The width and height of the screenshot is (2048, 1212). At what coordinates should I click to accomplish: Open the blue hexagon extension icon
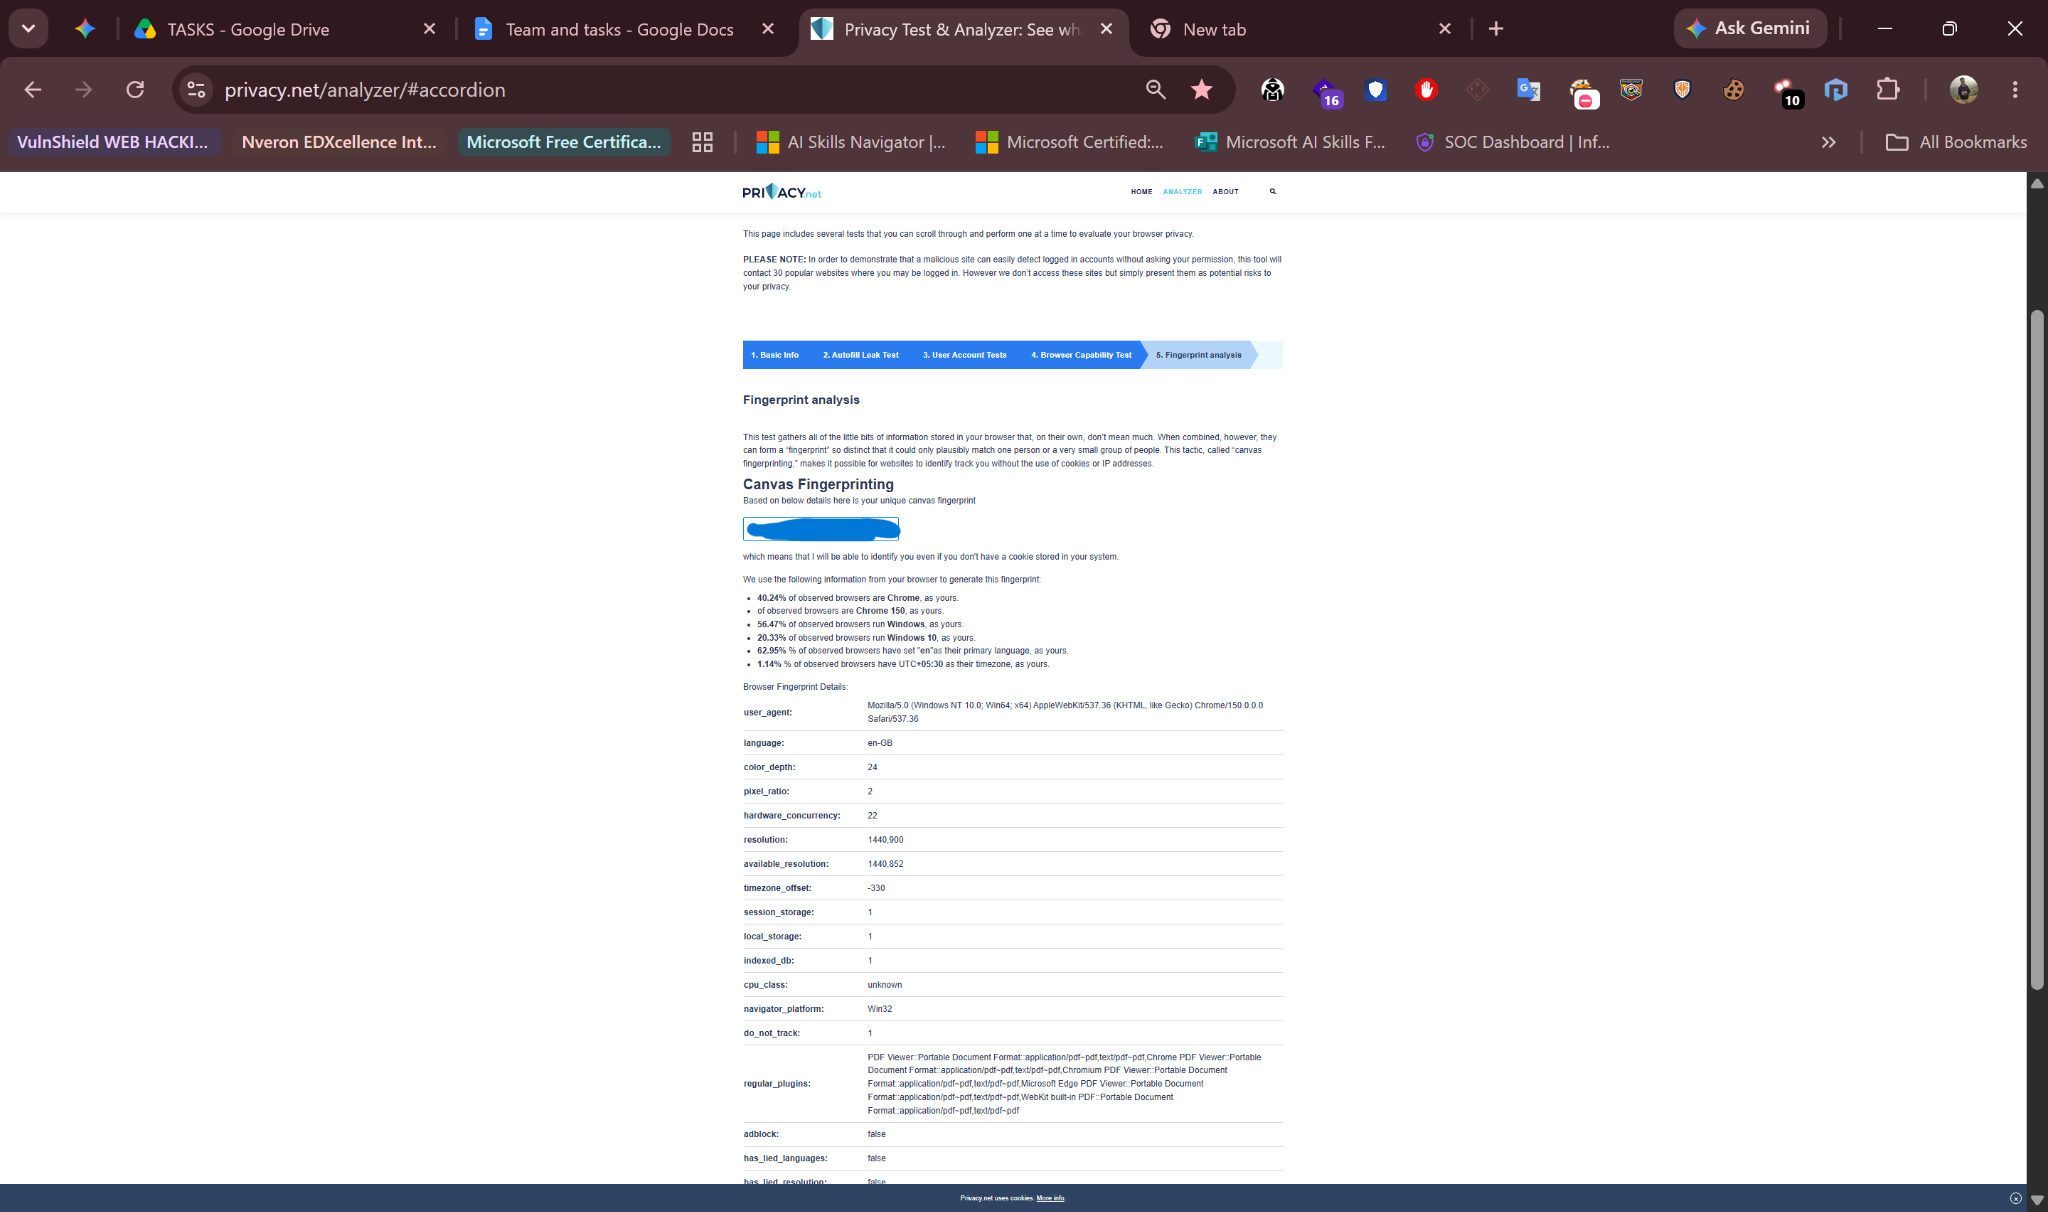point(1836,90)
